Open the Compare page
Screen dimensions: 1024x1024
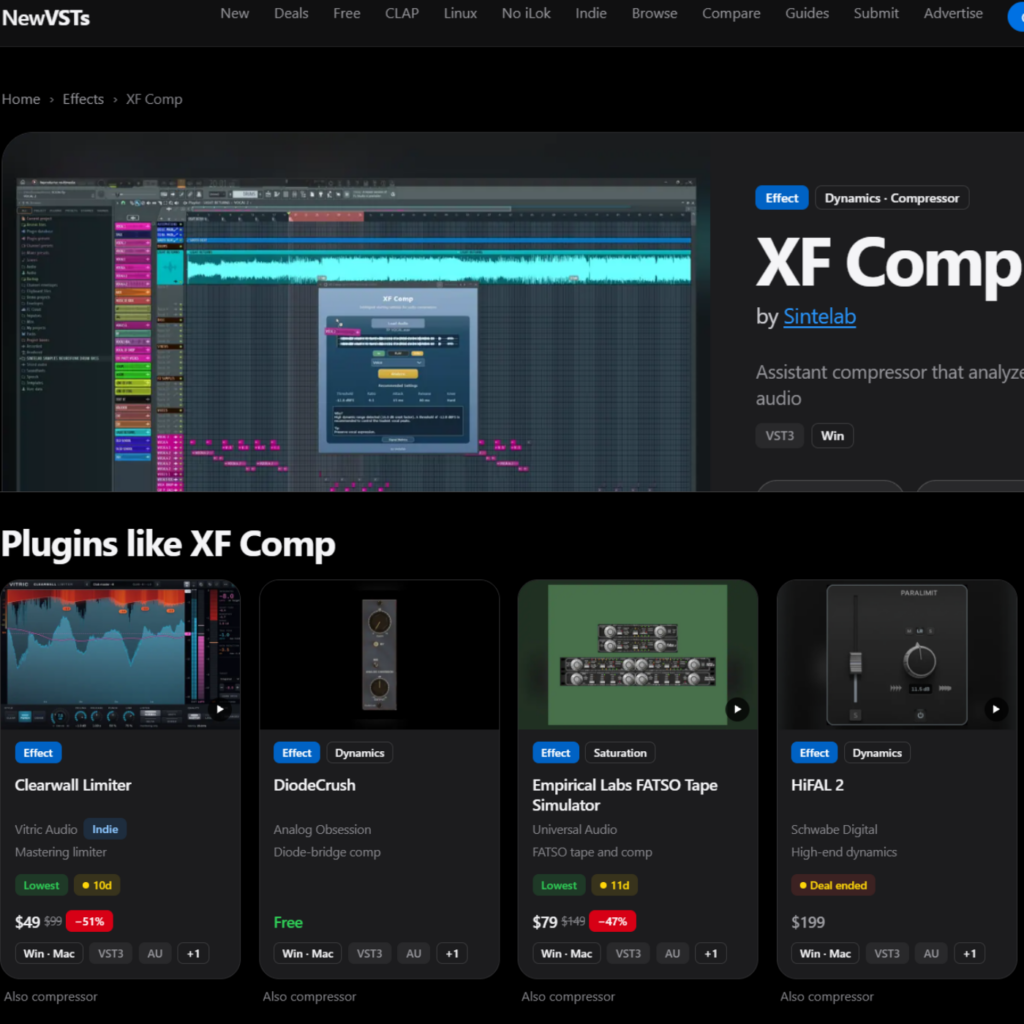[x=731, y=13]
